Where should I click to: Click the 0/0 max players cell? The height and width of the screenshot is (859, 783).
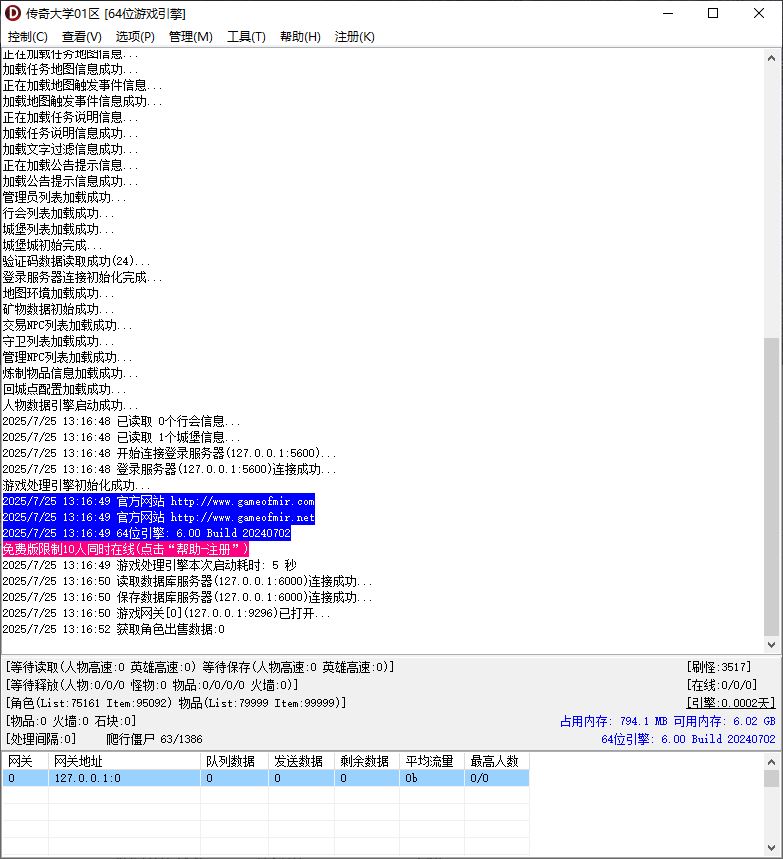497,778
